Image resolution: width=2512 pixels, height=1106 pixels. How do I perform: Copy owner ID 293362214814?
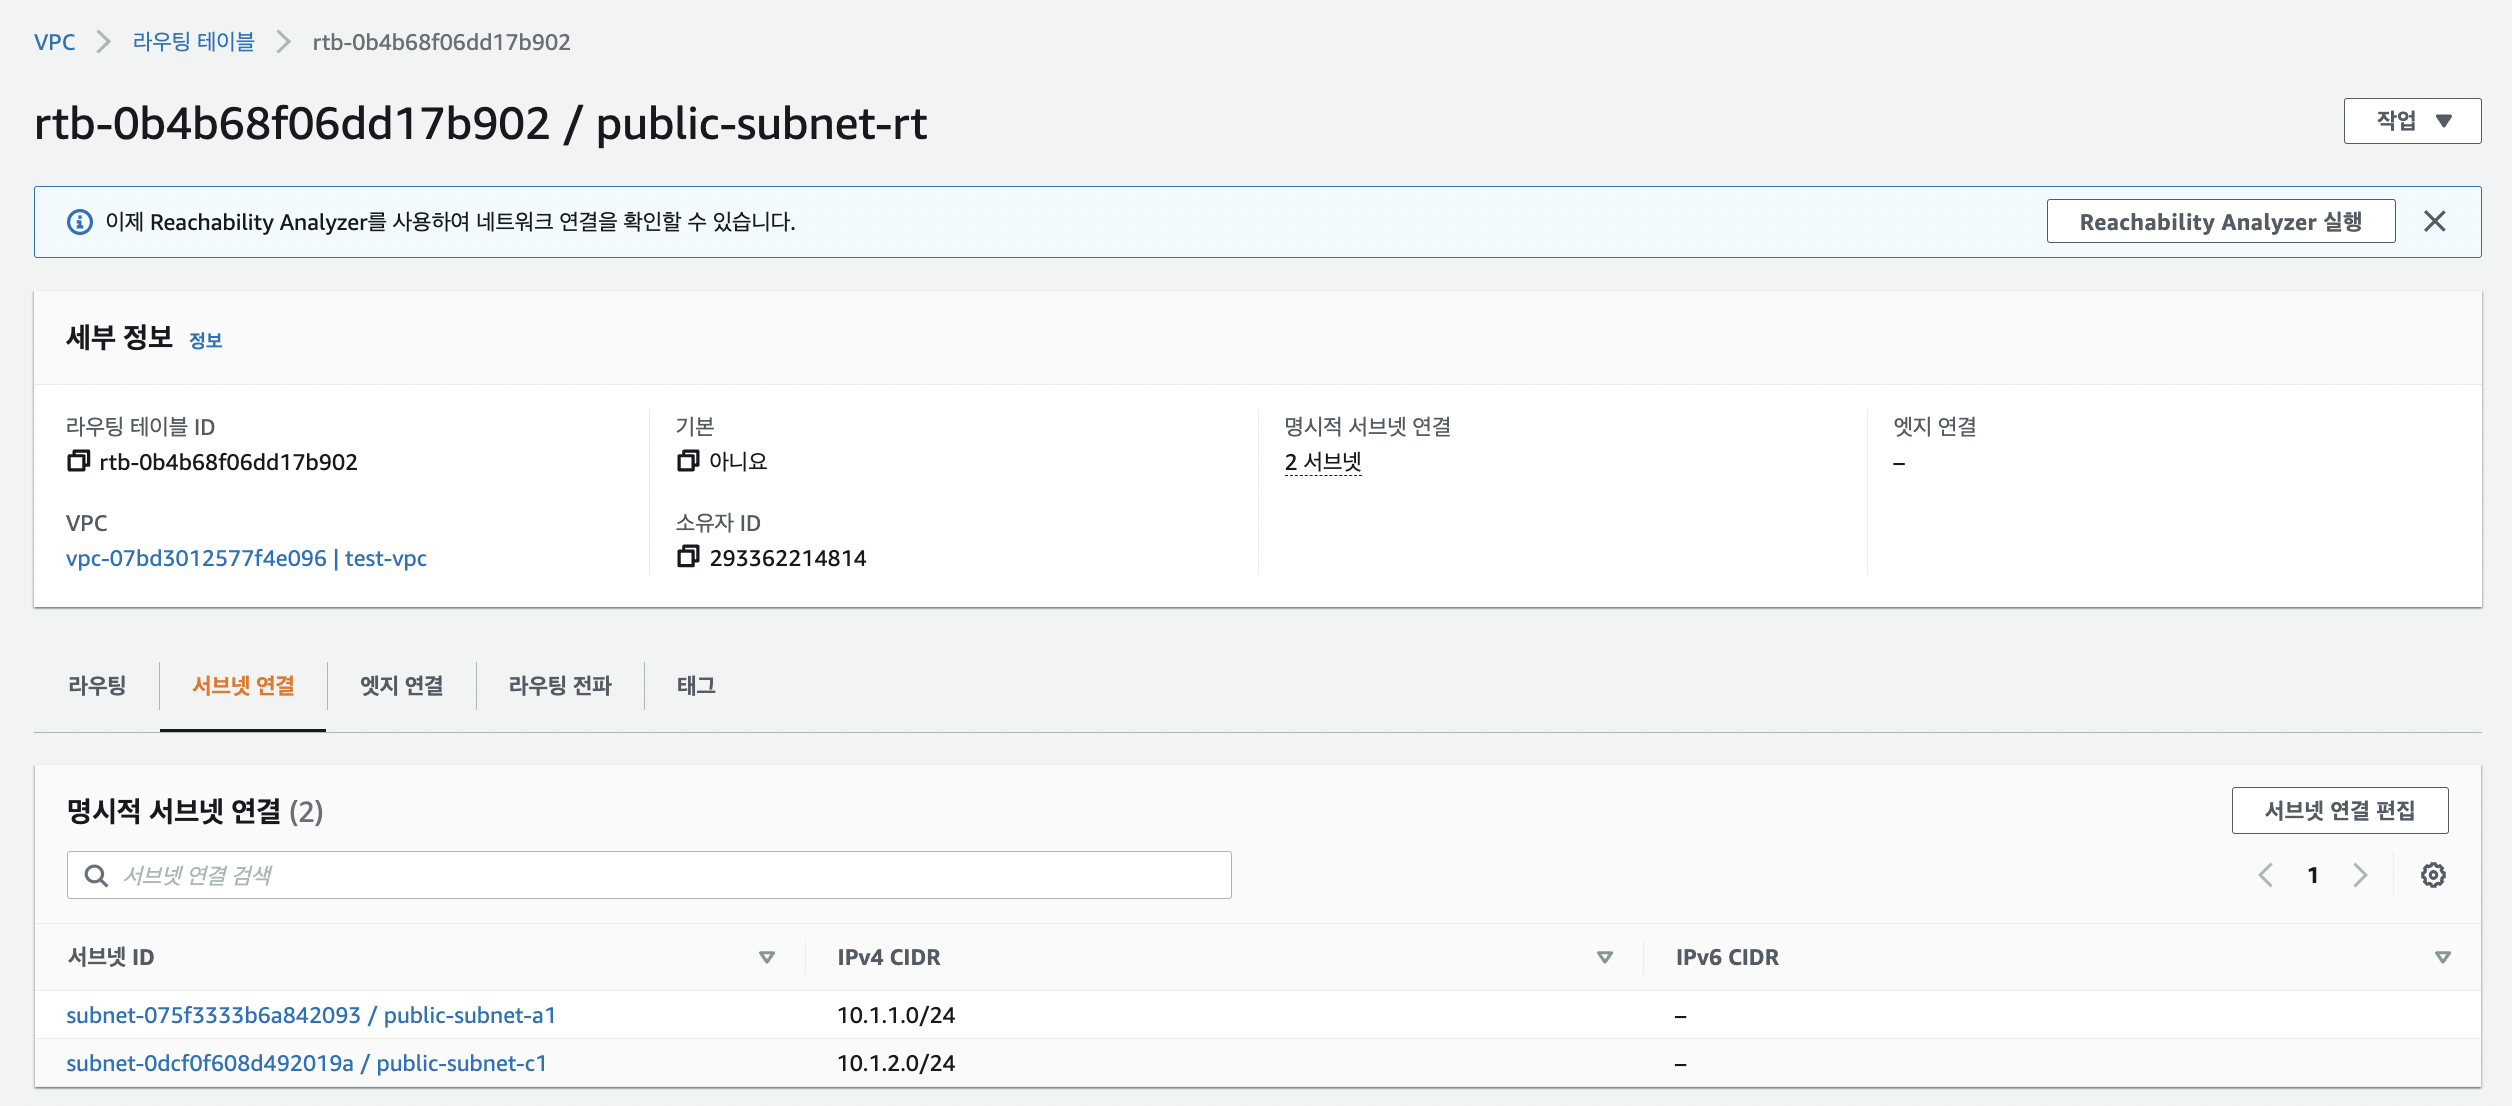pyautogui.click(x=687, y=557)
